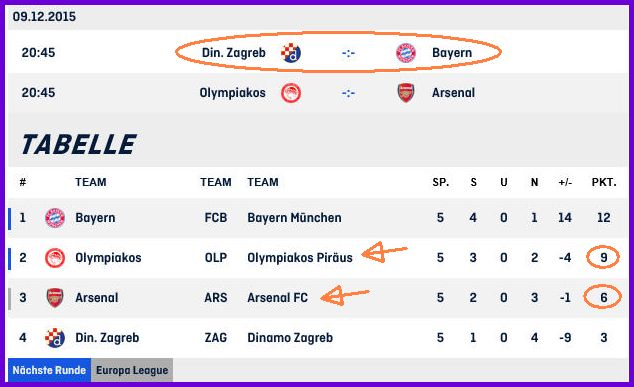Screen dimensions: 634x387
Task: Click the SP. column header
Action: tap(441, 182)
